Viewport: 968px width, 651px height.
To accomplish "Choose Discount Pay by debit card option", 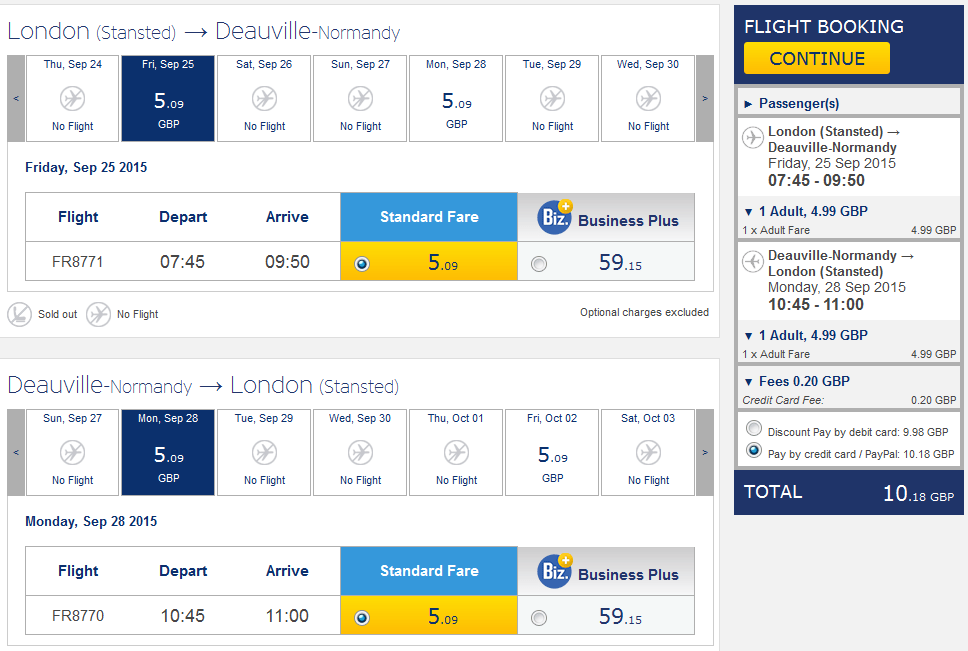I will pos(754,428).
